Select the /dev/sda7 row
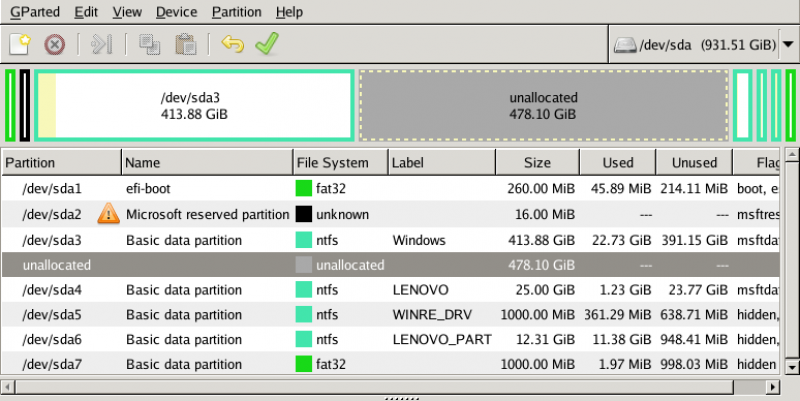 click(390, 364)
